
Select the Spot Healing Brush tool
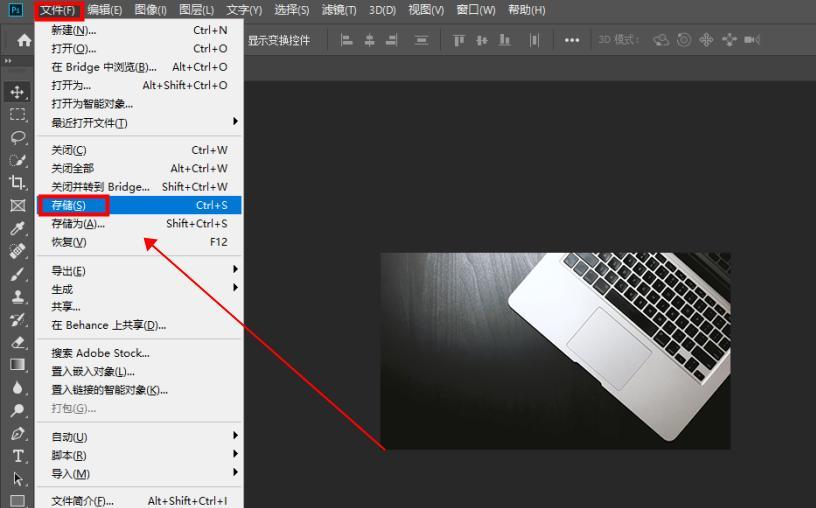17,251
